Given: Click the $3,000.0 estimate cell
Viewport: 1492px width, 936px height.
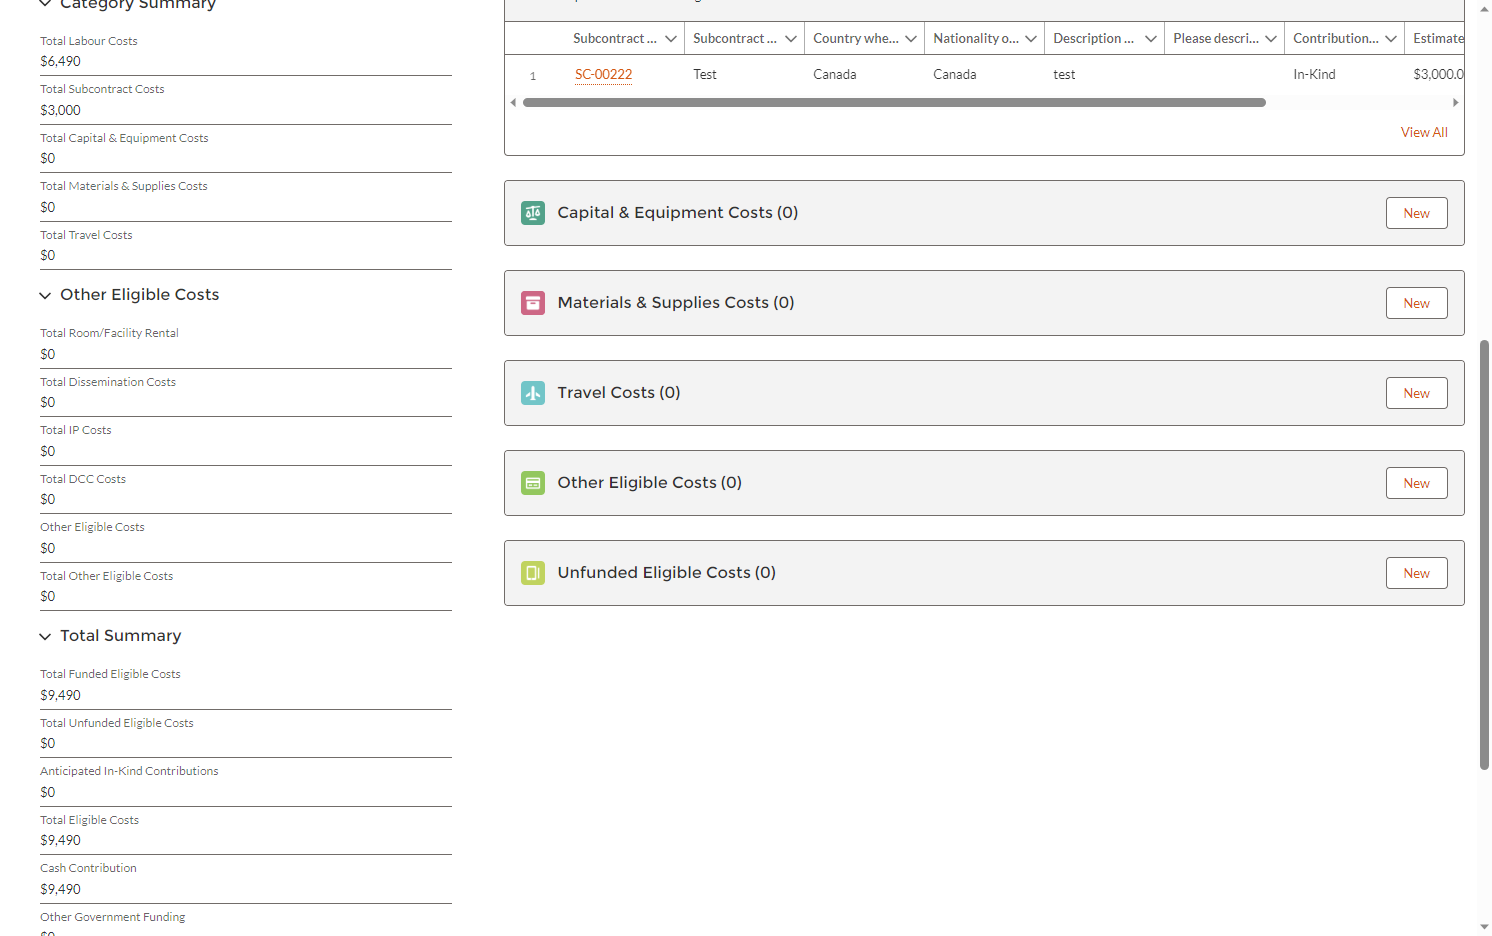Looking at the screenshot, I should (x=1438, y=74).
